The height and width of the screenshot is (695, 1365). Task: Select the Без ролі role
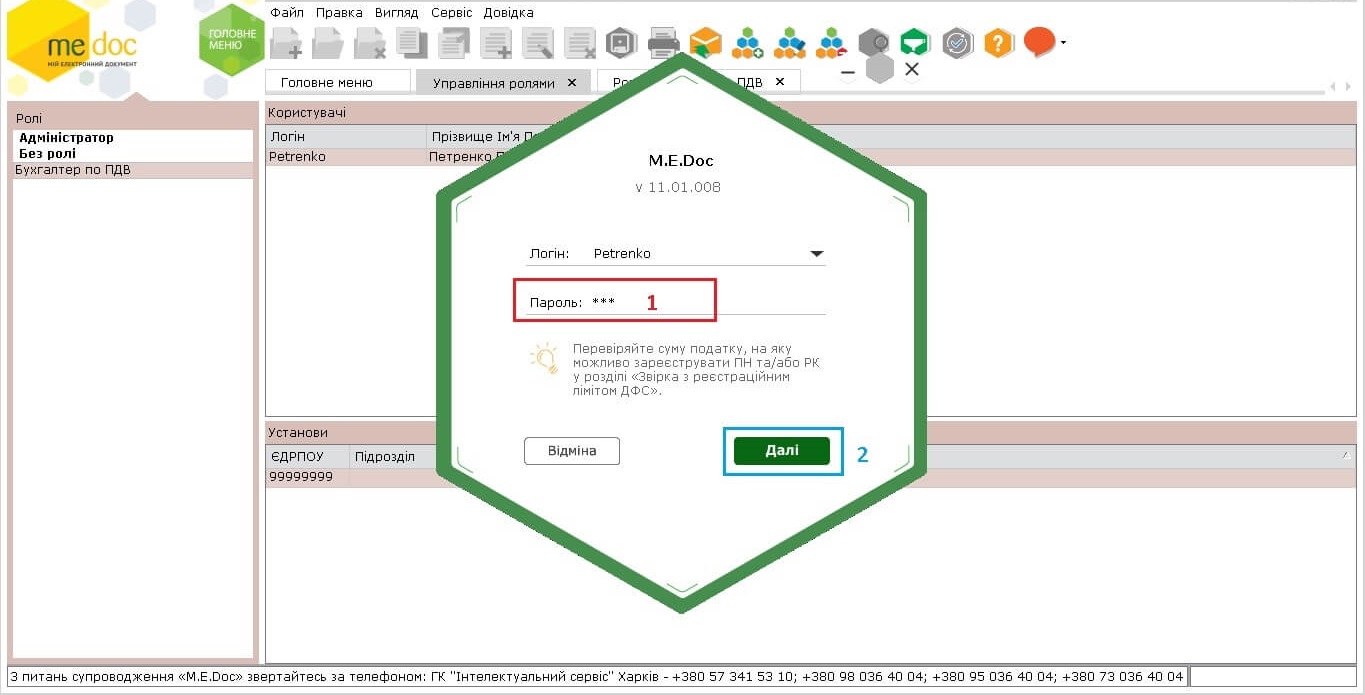click(x=133, y=154)
